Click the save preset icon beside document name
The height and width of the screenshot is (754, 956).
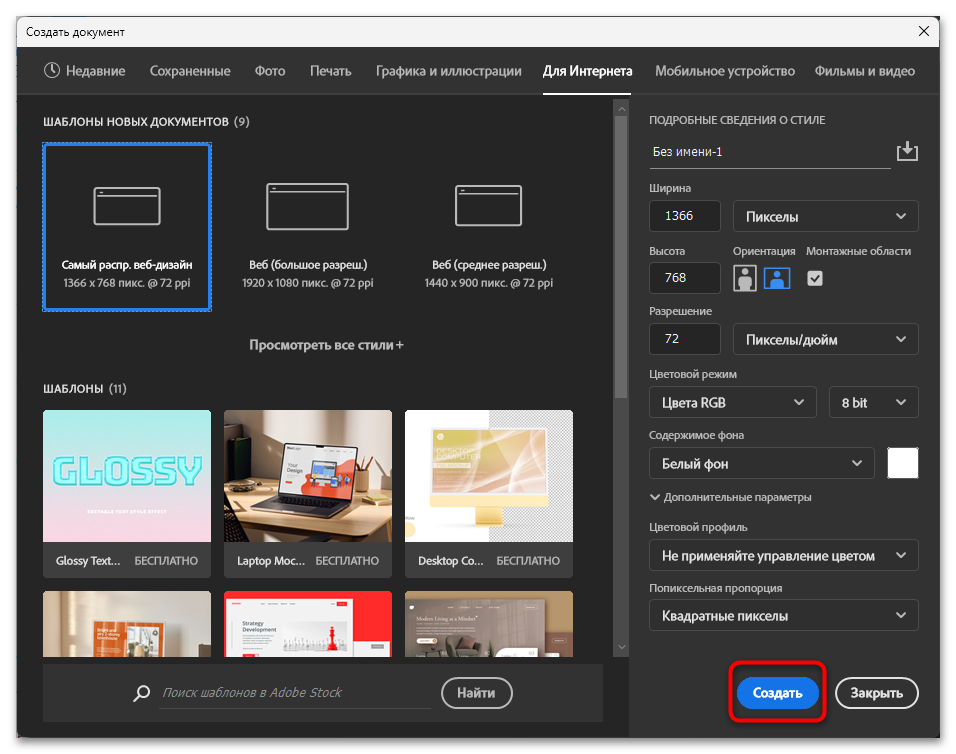[x=907, y=151]
